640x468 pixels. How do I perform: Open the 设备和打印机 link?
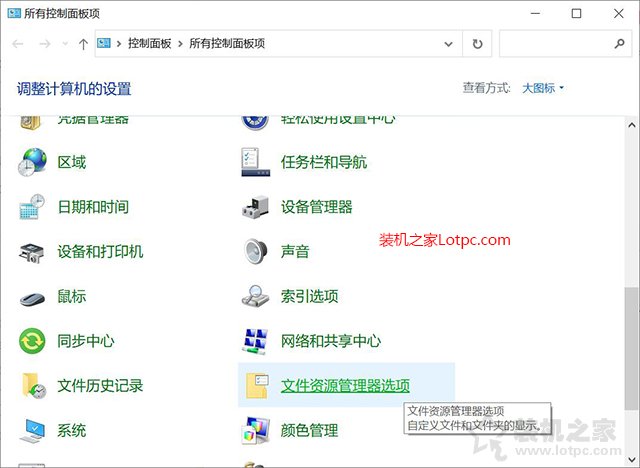pos(100,252)
